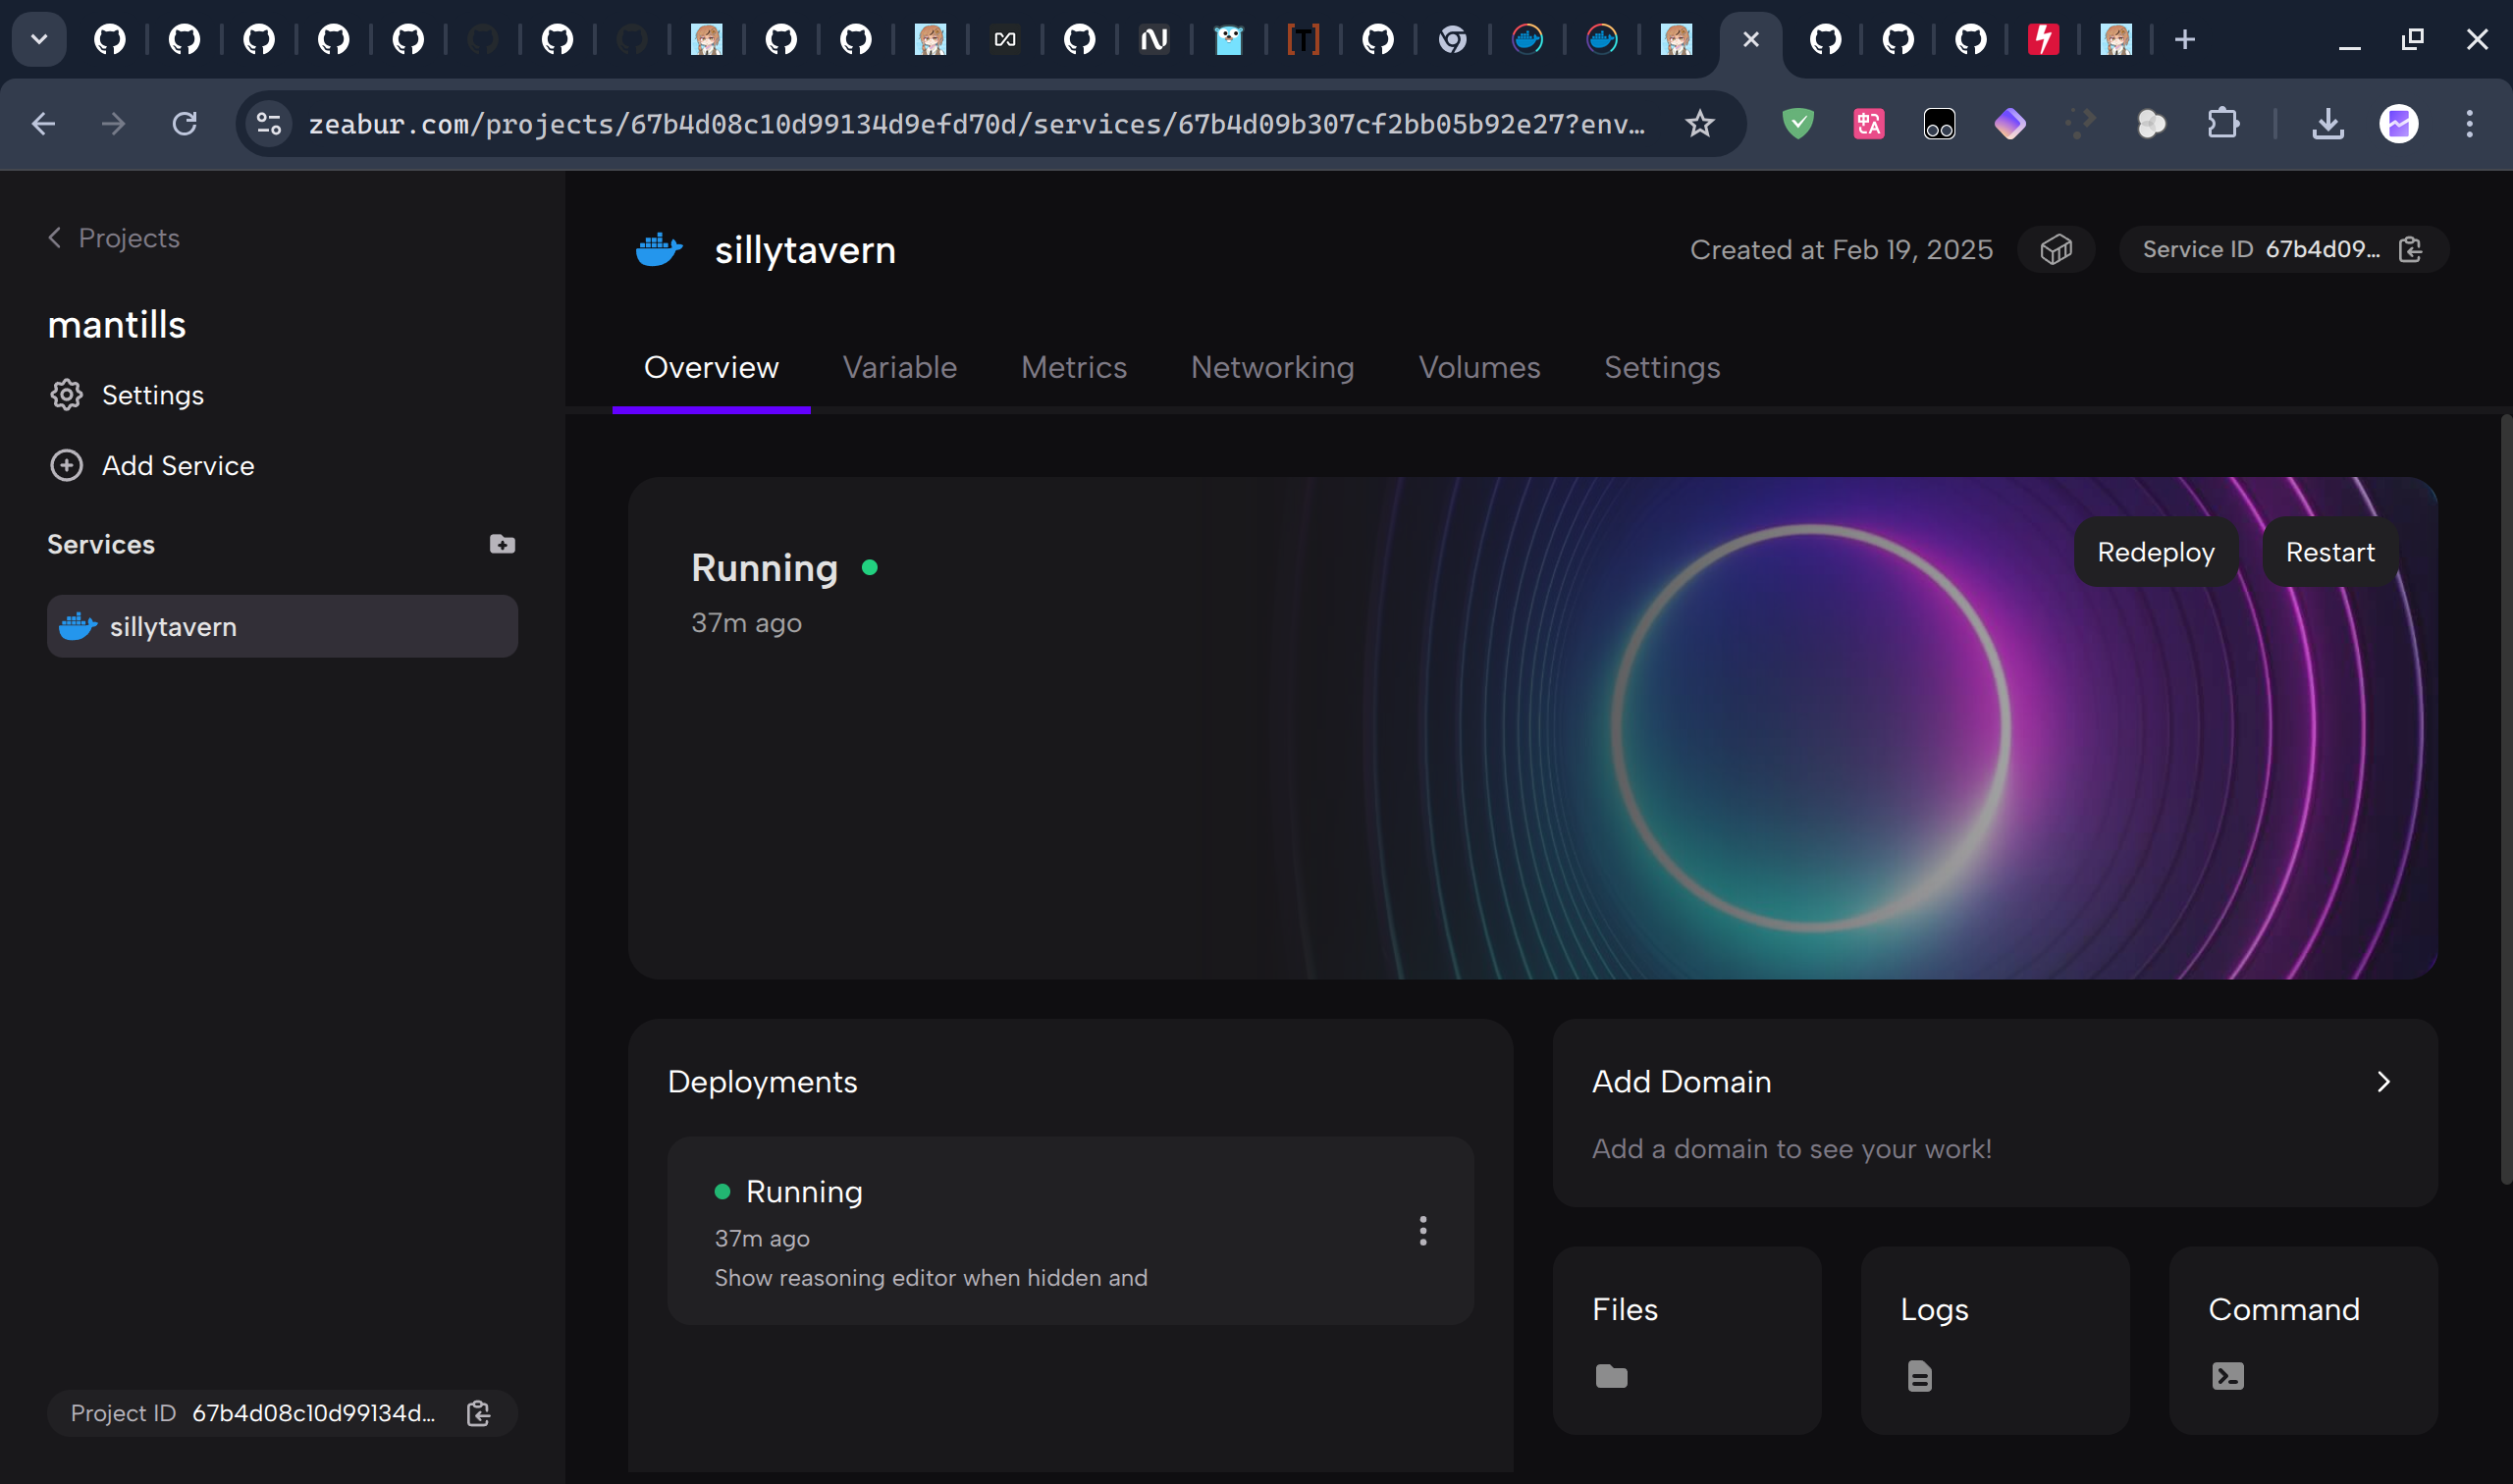Open the browser downloads icon
This screenshot has width=2513, height=1484.
point(2327,124)
